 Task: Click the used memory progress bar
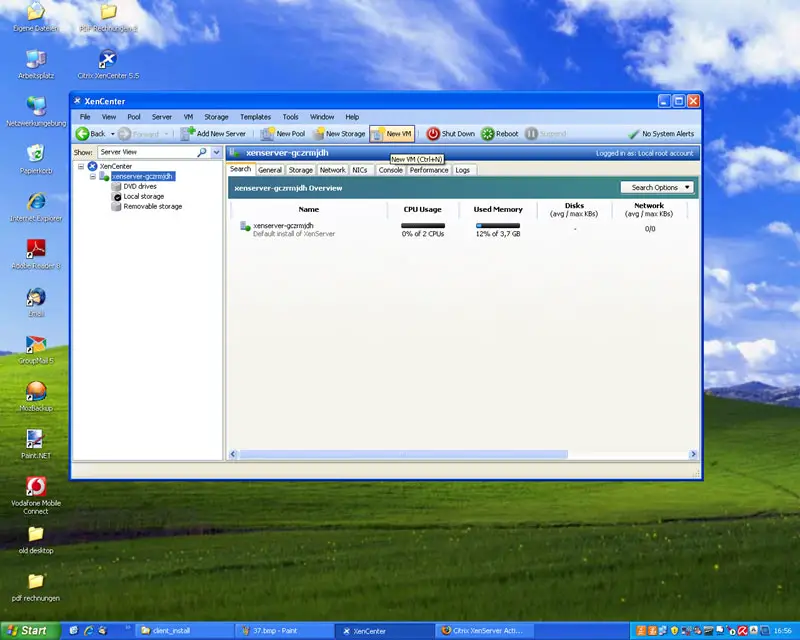pos(498,226)
